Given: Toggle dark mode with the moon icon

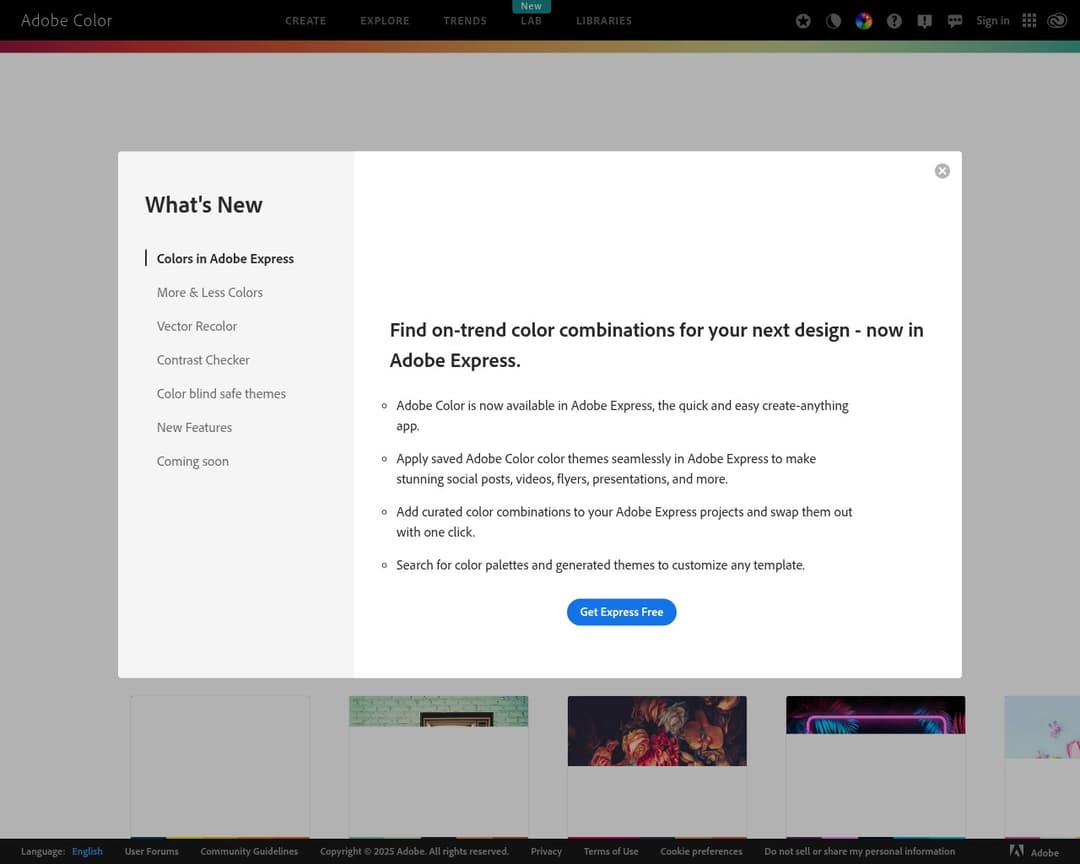Looking at the screenshot, I should (x=833, y=20).
